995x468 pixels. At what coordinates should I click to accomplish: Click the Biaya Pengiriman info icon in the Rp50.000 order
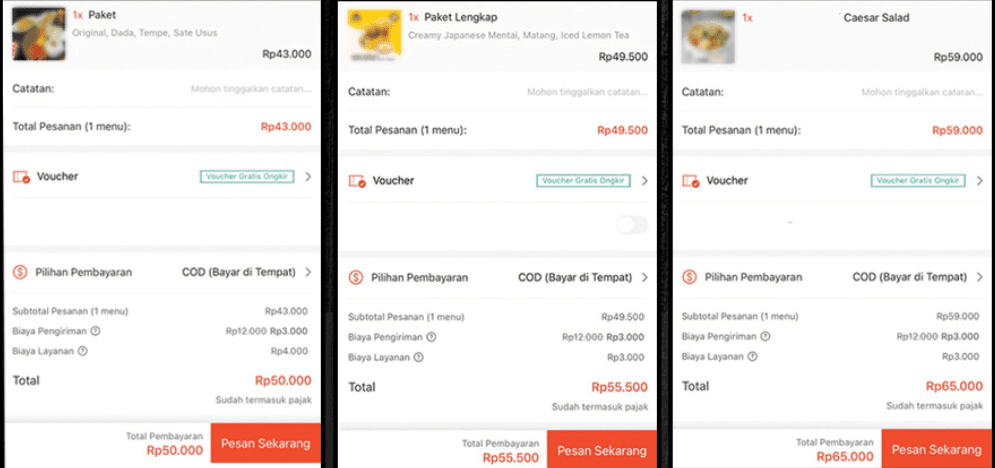coord(96,331)
